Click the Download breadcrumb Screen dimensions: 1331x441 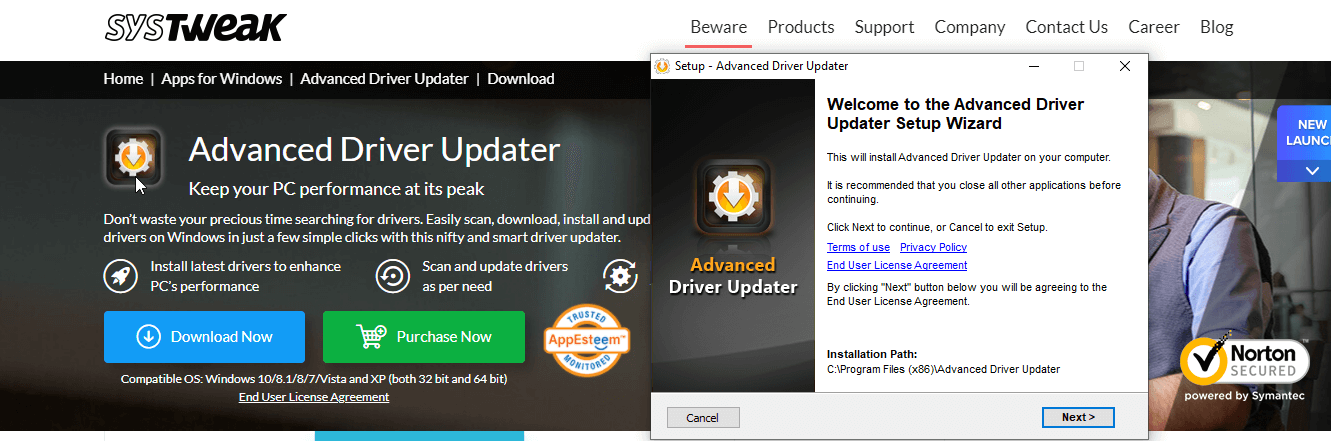click(x=520, y=79)
